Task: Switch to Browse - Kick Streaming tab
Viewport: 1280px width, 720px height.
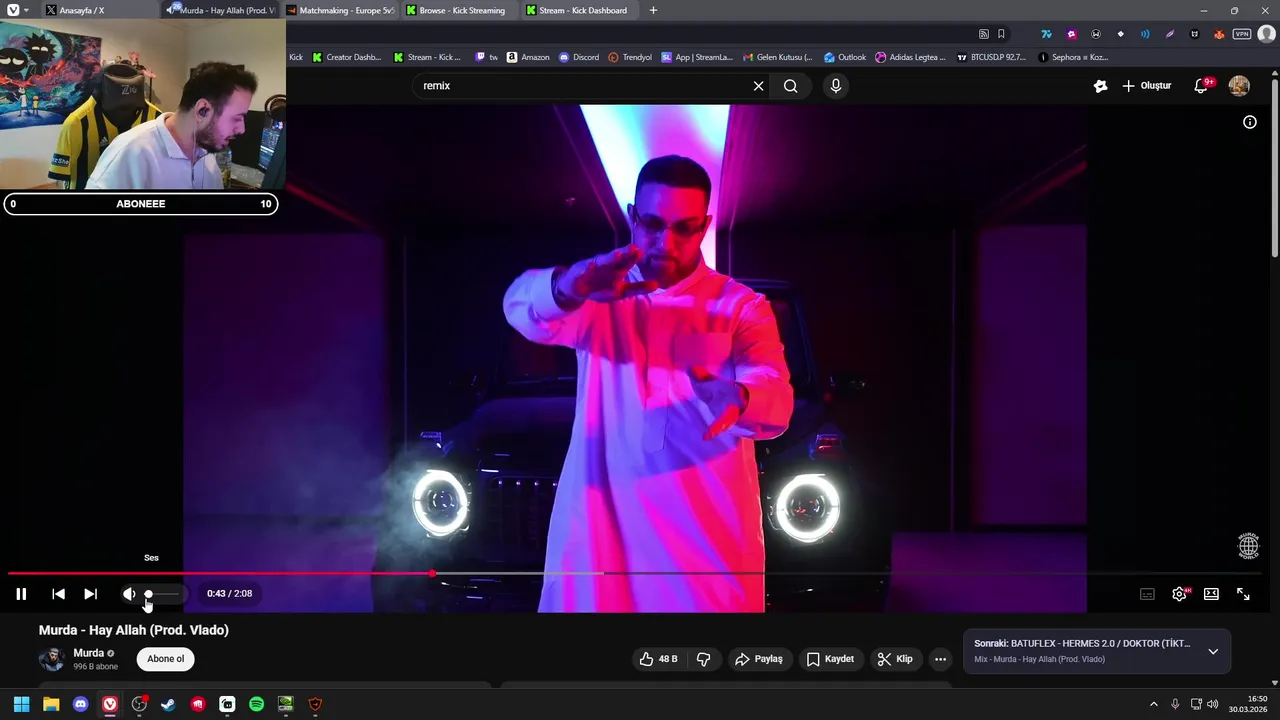Action: click(460, 10)
